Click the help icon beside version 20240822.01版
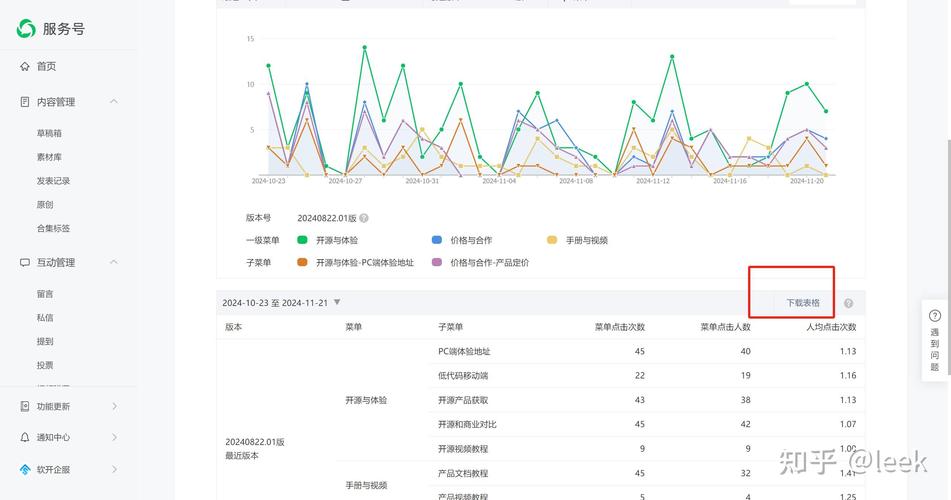This screenshot has height=500, width=951. (364, 218)
